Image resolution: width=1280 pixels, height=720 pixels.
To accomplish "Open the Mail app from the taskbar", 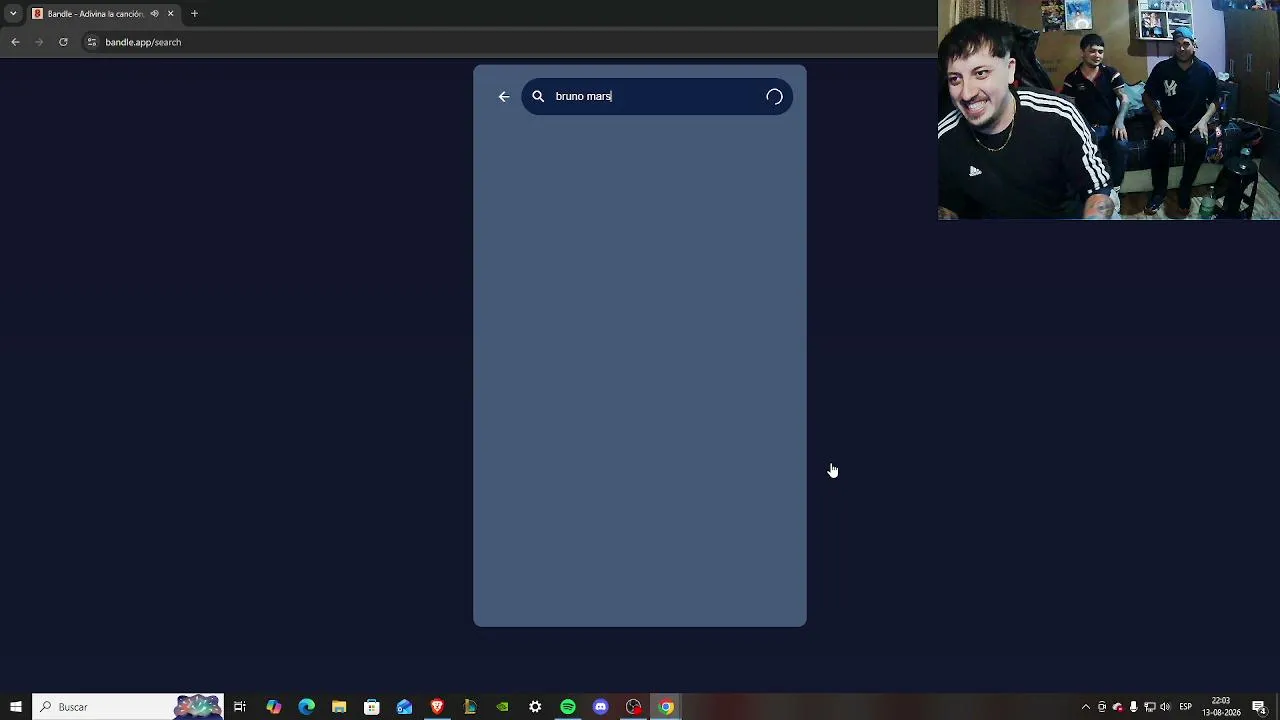I will 404,707.
